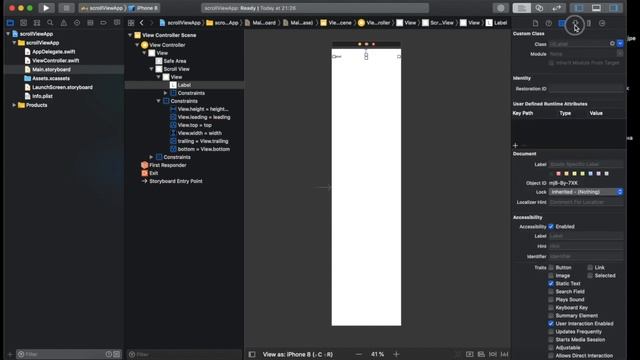Click the Restoration ID field
This screenshot has height=360, width=640.
586,89
